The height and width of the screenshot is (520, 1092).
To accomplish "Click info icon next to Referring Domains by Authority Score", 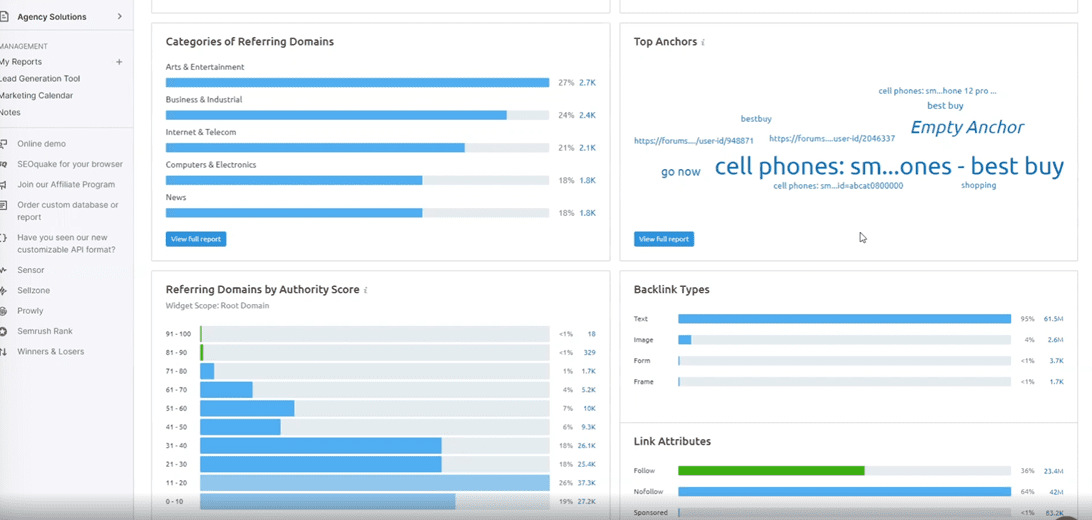I will tap(366, 290).
